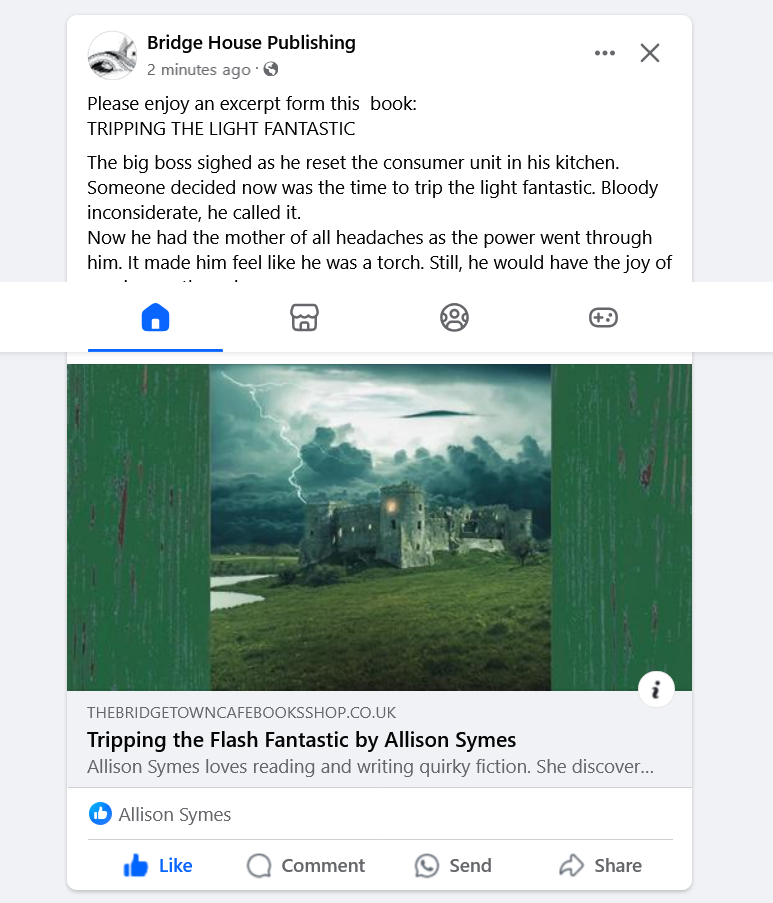Like the post with the Like button

pyautogui.click(x=158, y=865)
